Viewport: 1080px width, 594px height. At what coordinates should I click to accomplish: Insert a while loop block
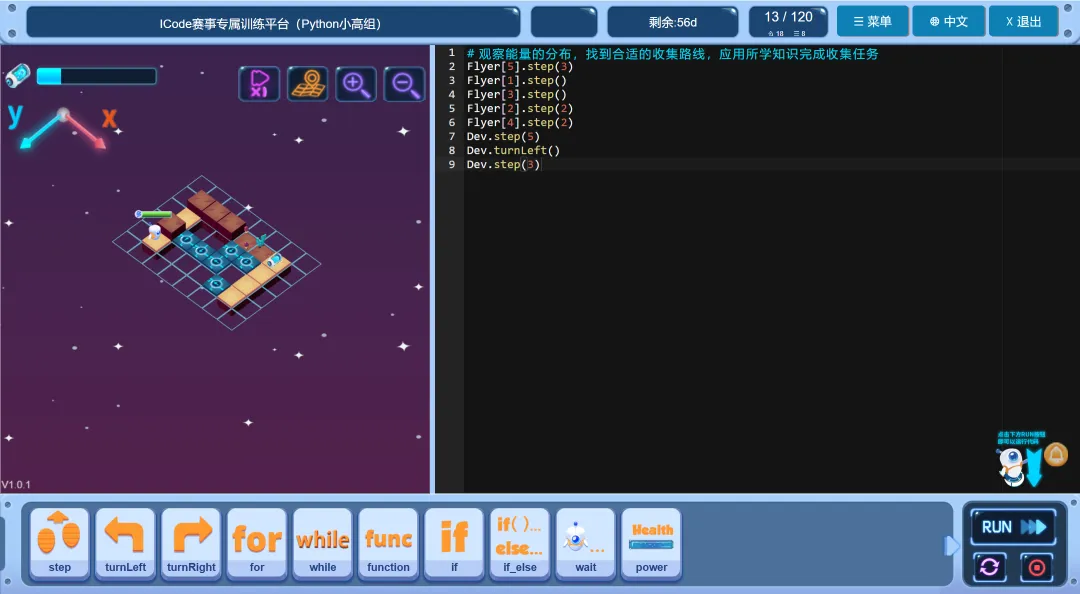point(322,544)
